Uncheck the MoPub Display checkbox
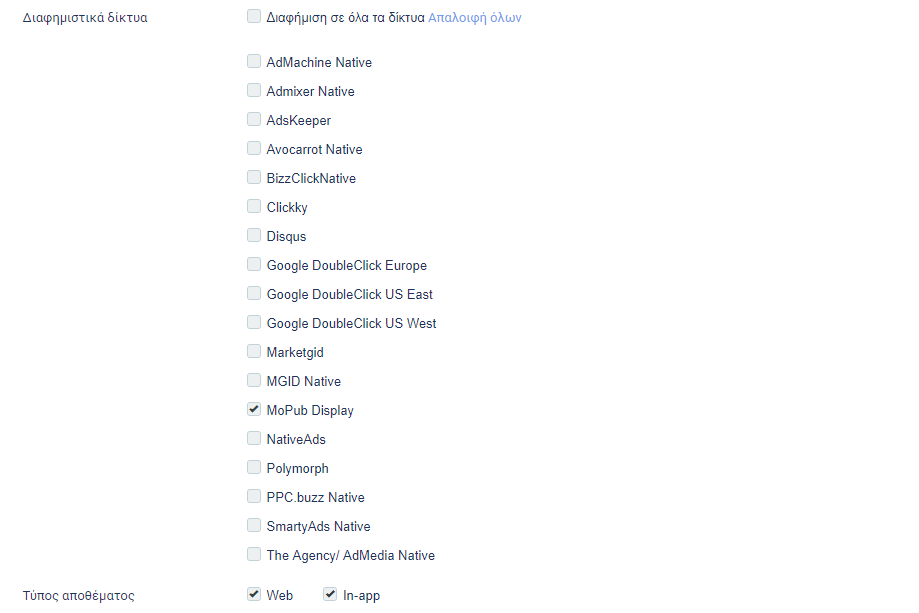 254,409
